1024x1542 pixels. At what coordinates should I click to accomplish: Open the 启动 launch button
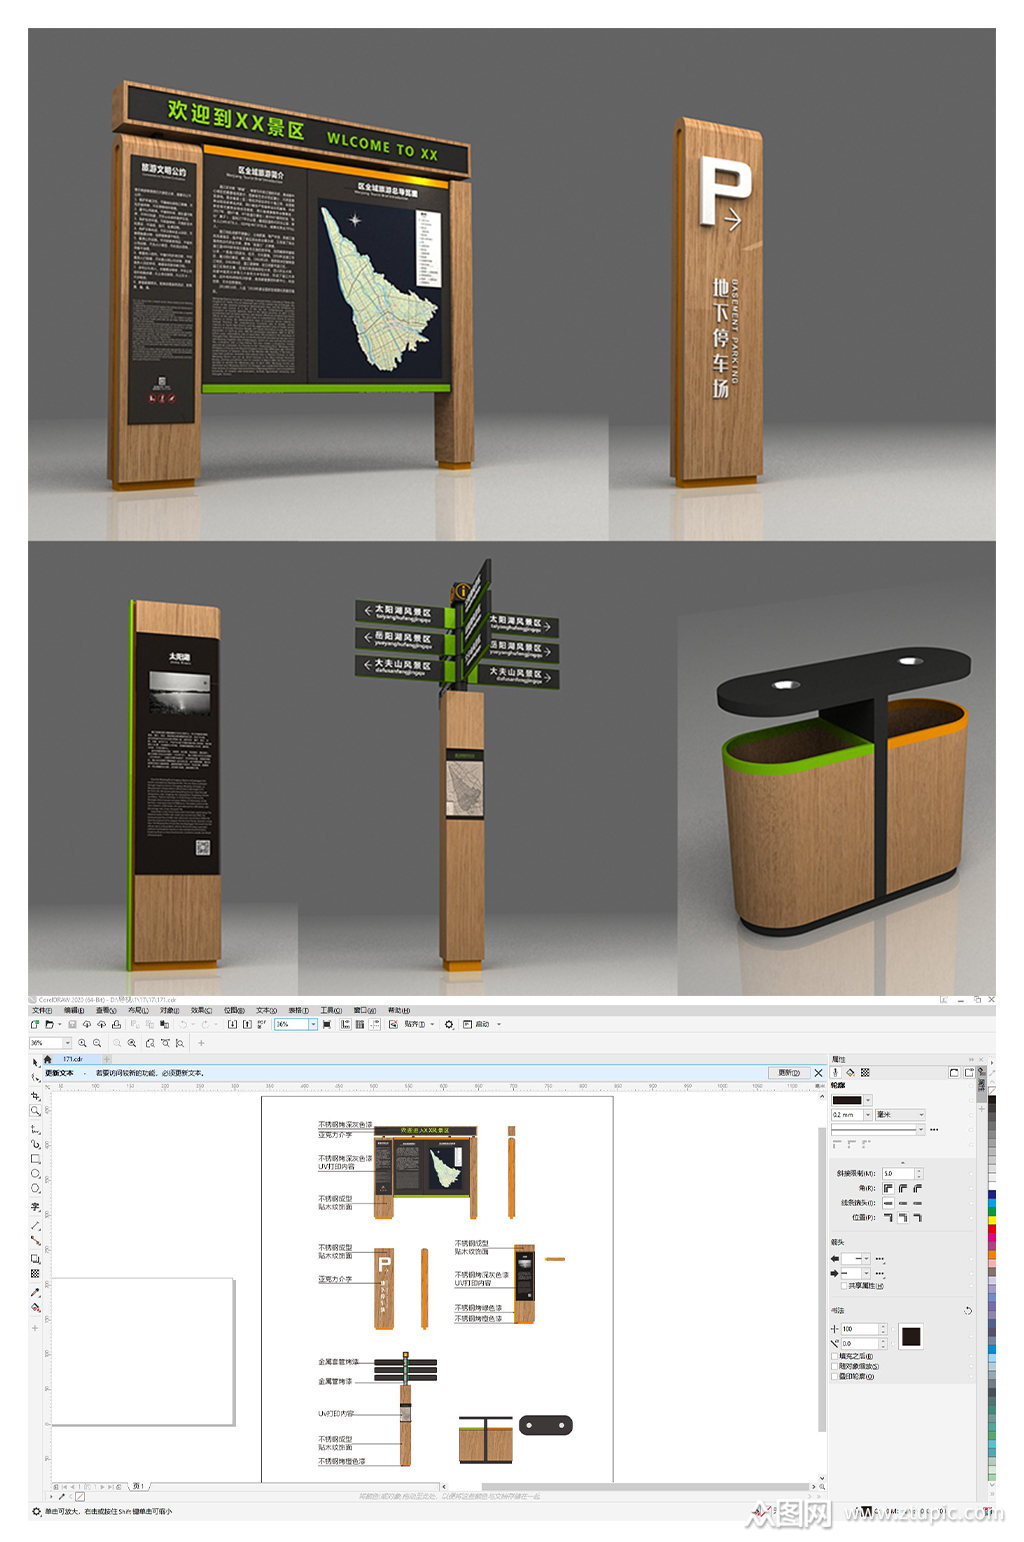point(482,1025)
